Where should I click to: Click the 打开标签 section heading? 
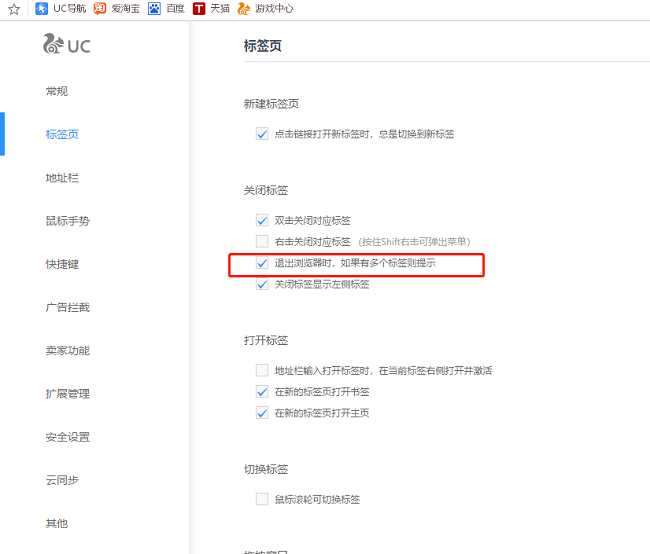coord(266,340)
